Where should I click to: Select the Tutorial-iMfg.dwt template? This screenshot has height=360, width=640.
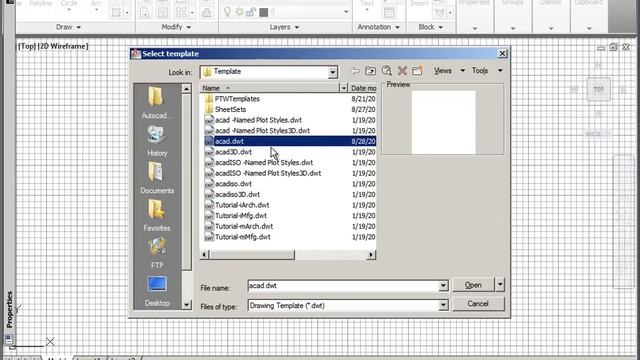coord(241,216)
